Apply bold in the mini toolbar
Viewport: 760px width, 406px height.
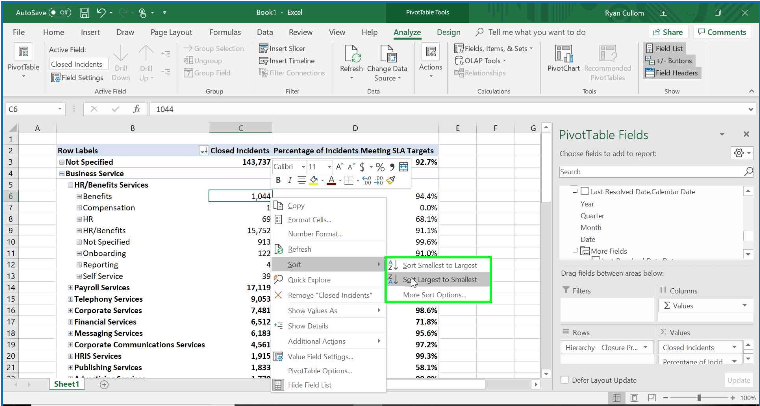tap(278, 180)
